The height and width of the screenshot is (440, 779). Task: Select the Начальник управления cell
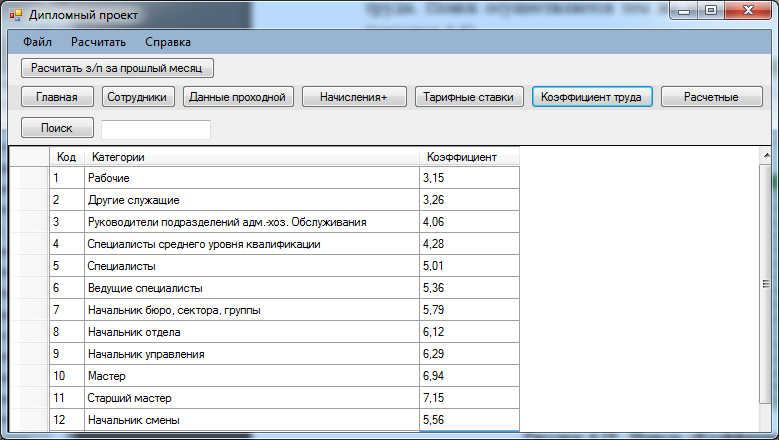tap(252, 354)
